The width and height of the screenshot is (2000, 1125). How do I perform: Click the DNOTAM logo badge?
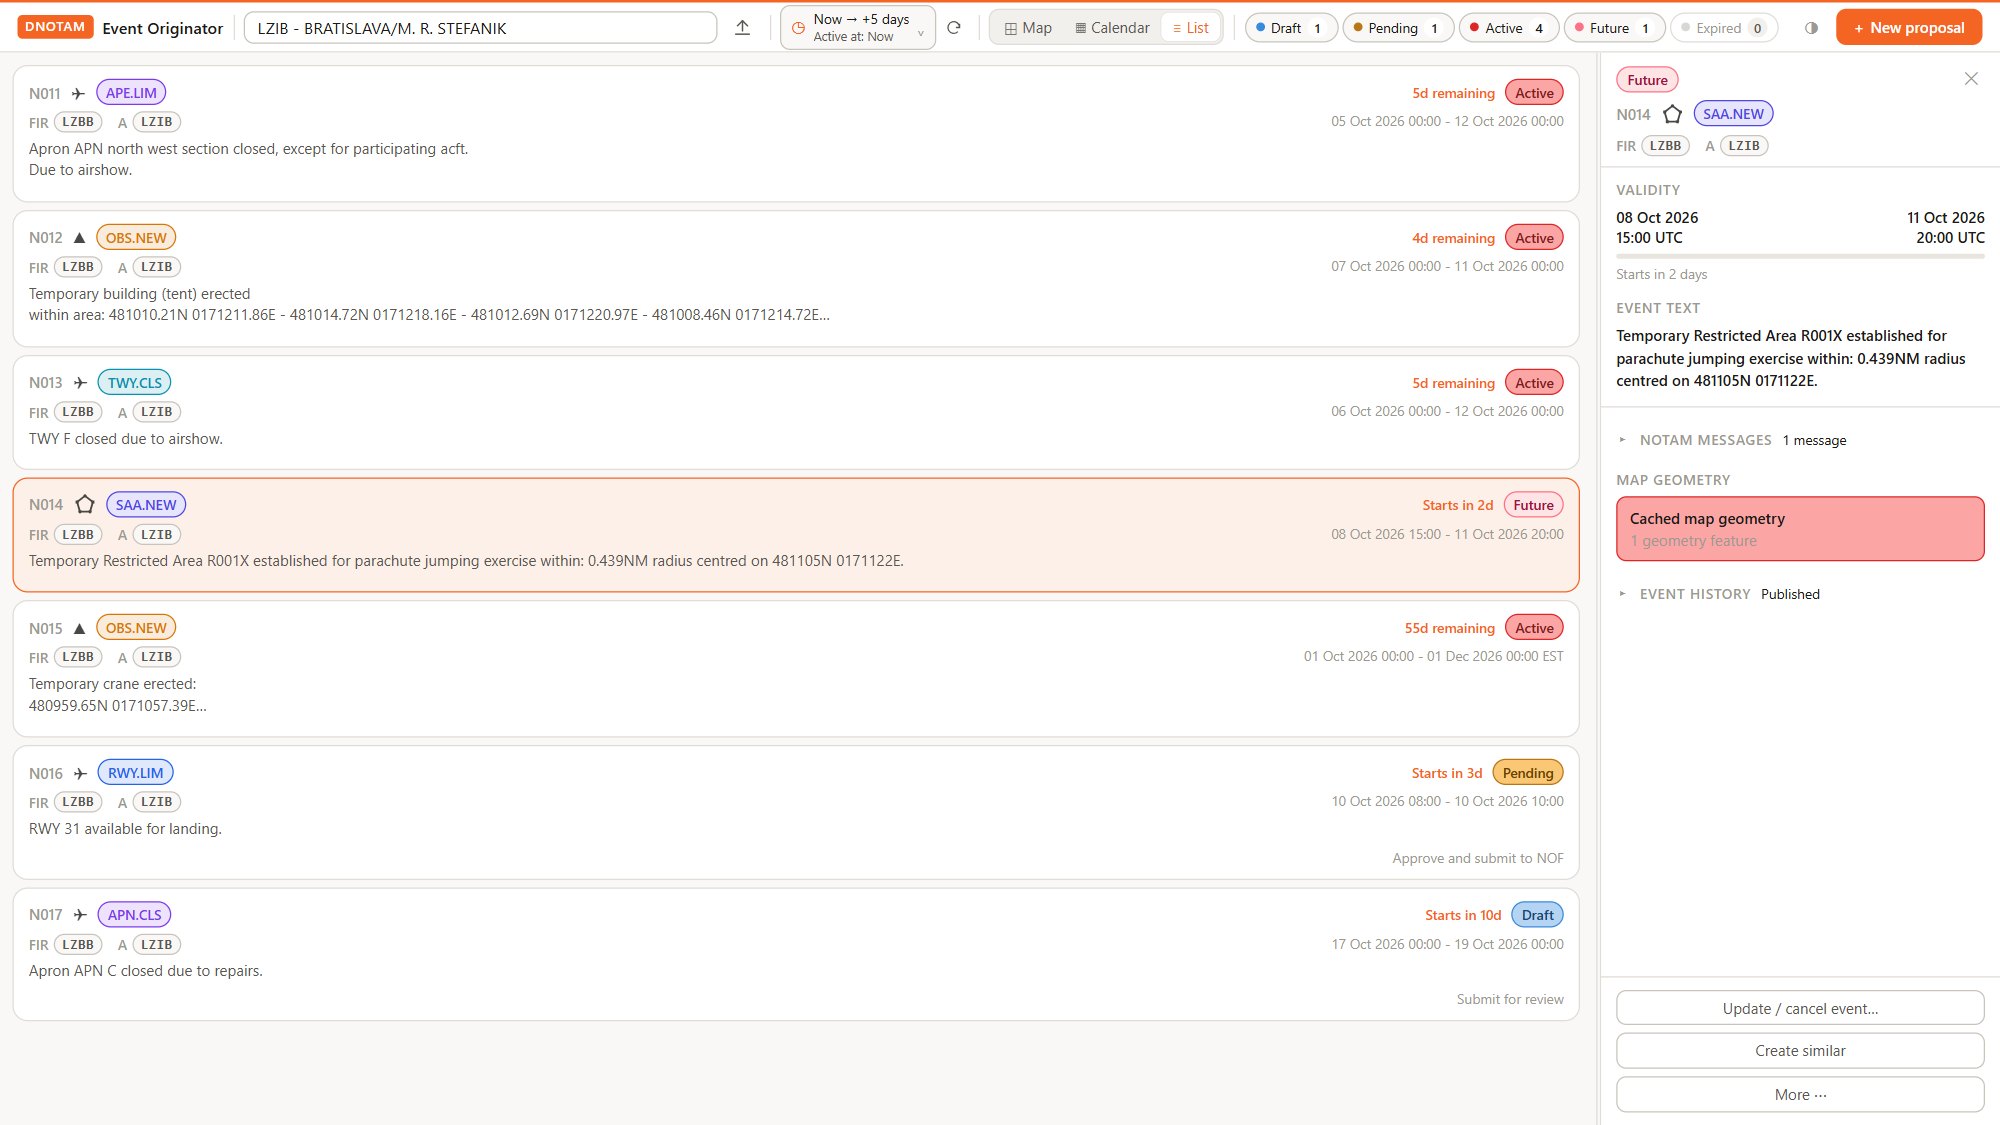click(x=55, y=27)
